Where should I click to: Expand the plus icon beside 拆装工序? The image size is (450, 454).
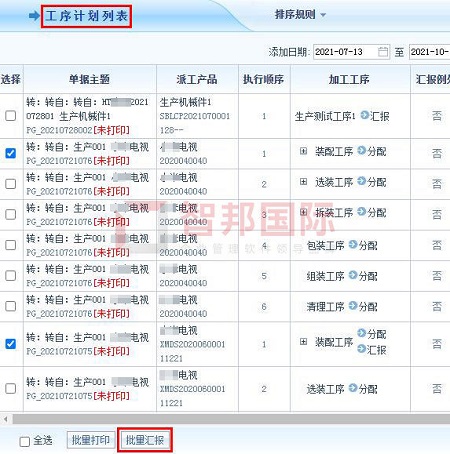click(x=303, y=212)
